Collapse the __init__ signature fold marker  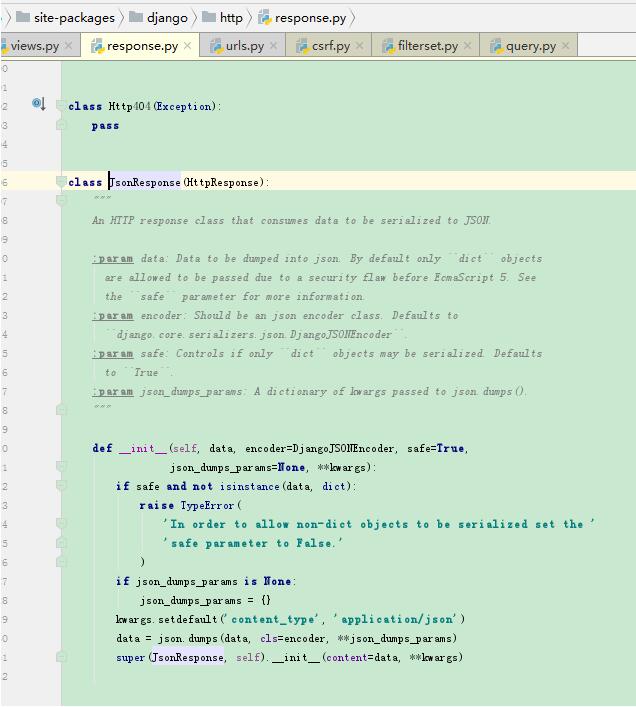pos(61,467)
